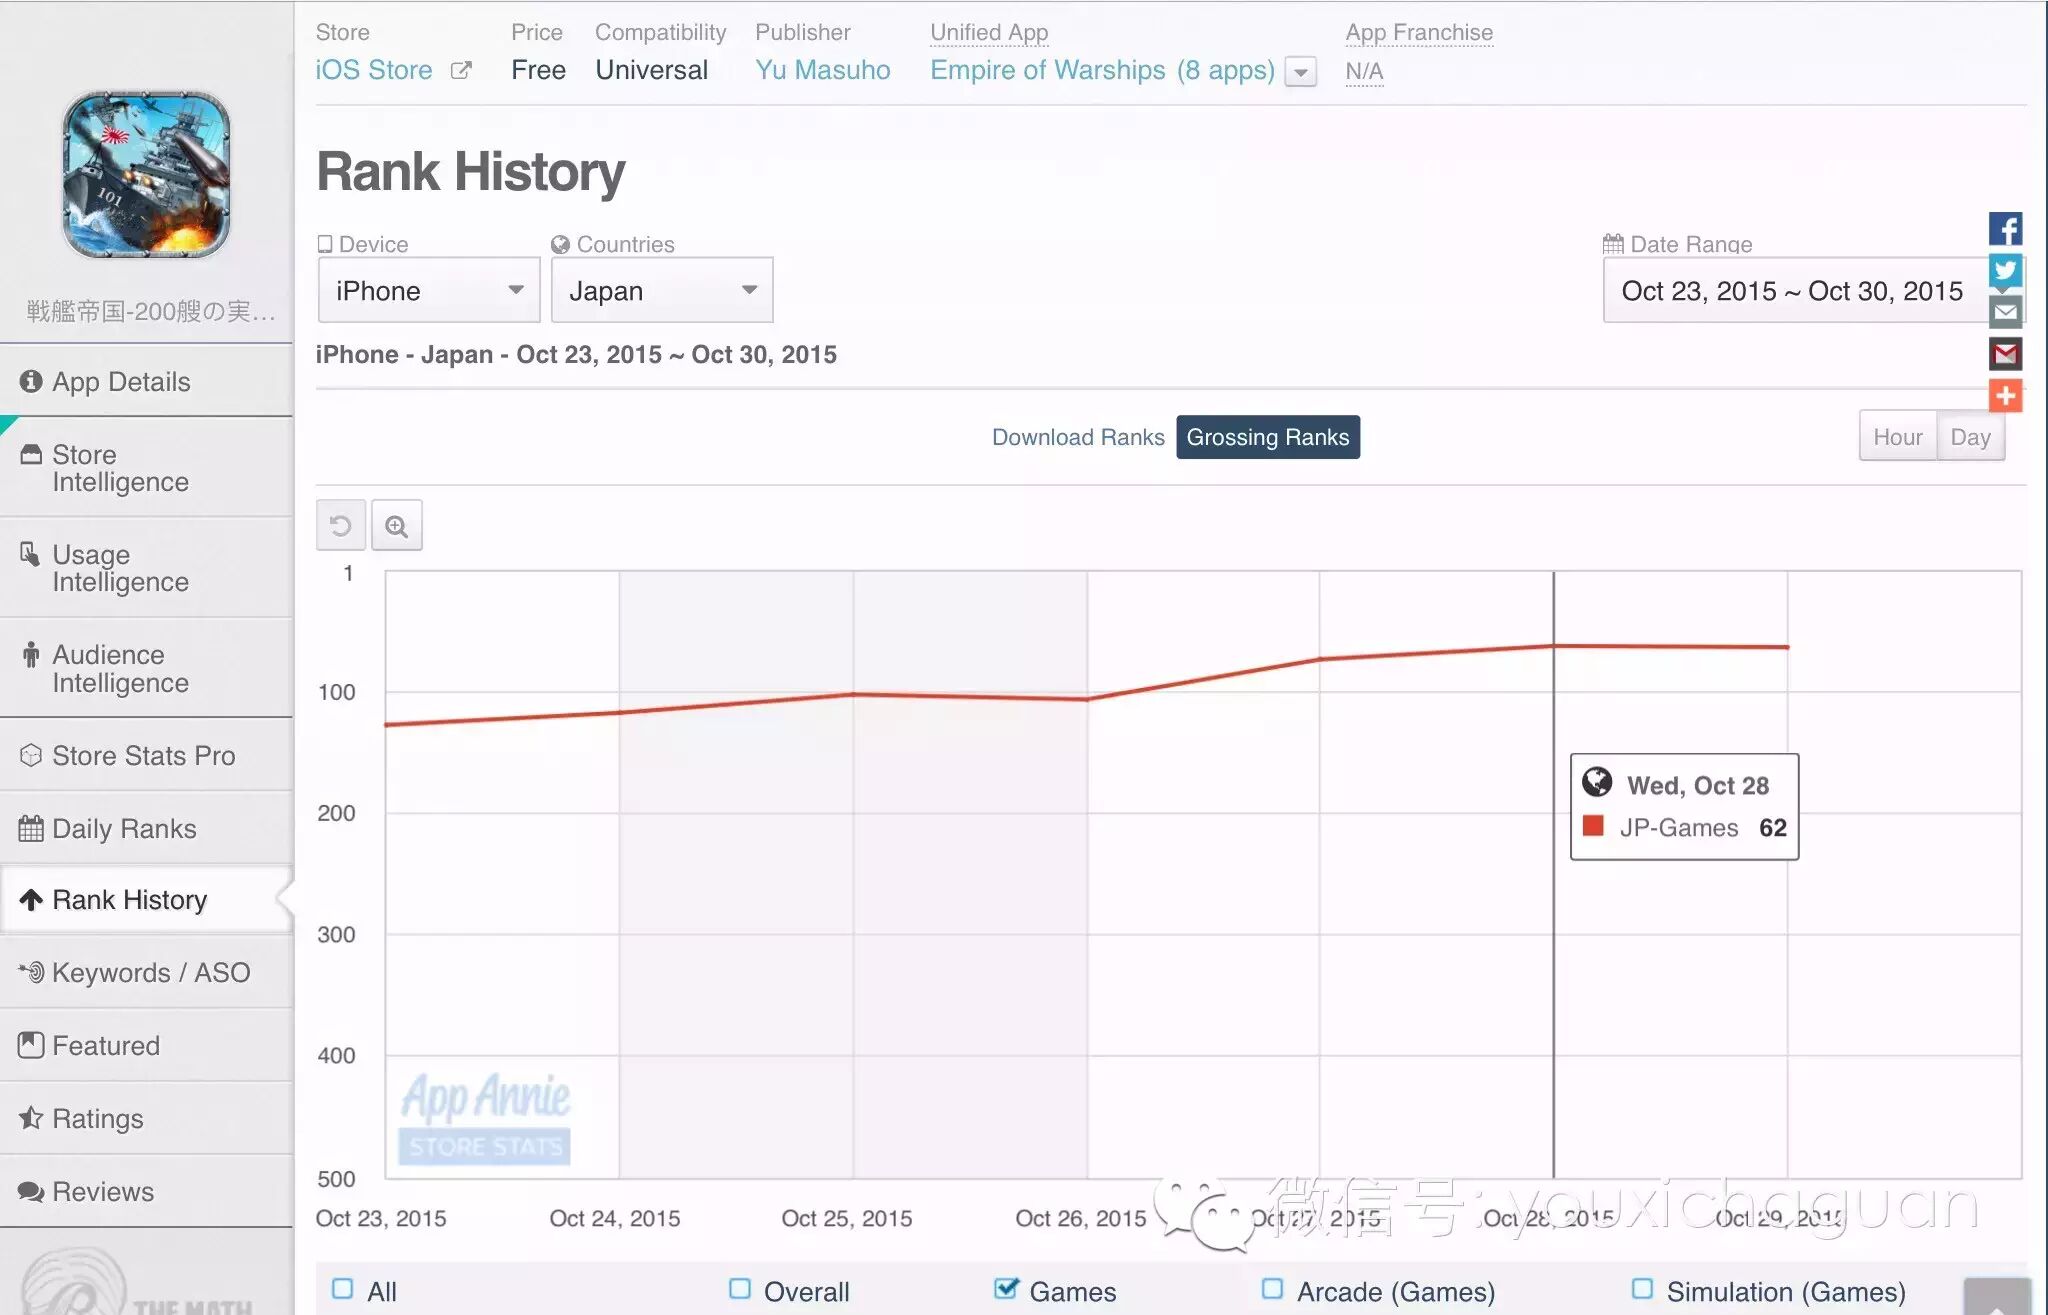Click the magnifier zoom-in chart icon
Image resolution: width=2048 pixels, height=1315 pixels.
pos(397,526)
